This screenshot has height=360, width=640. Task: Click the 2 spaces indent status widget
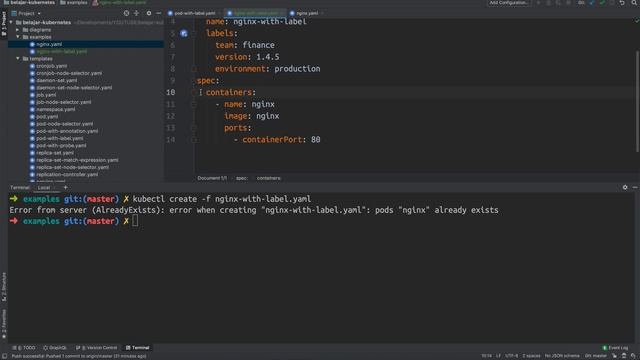[x=531, y=356]
